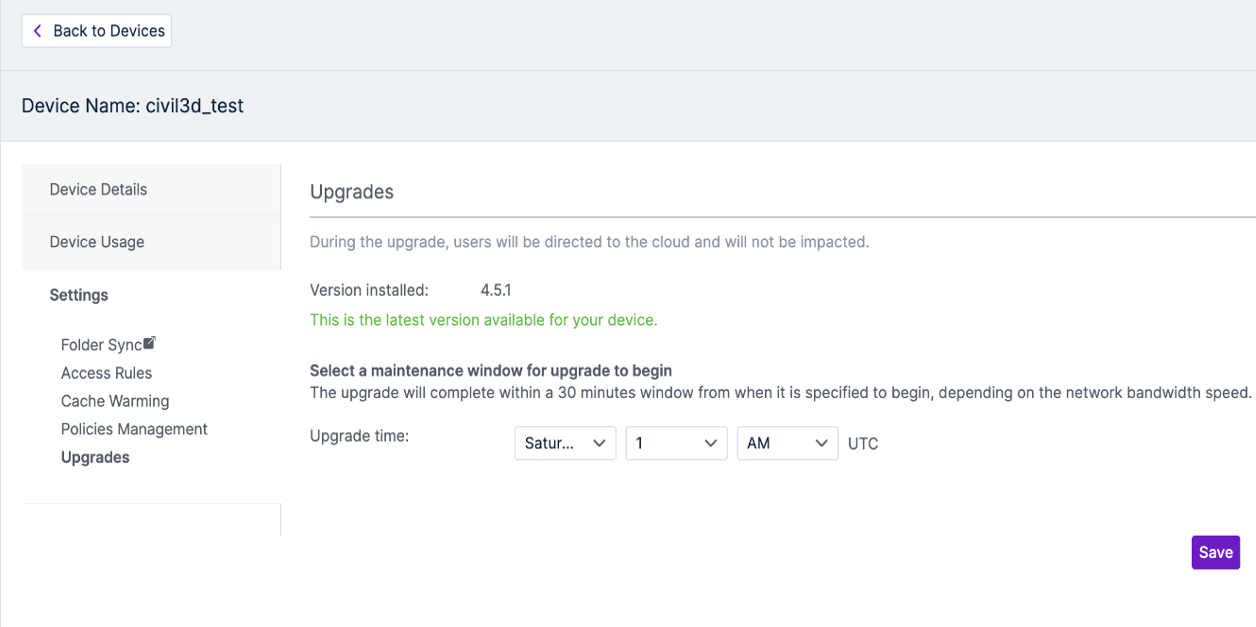The image size is (1256, 627).
Task: Select Device Usage in the sidebar
Action: [98, 241]
